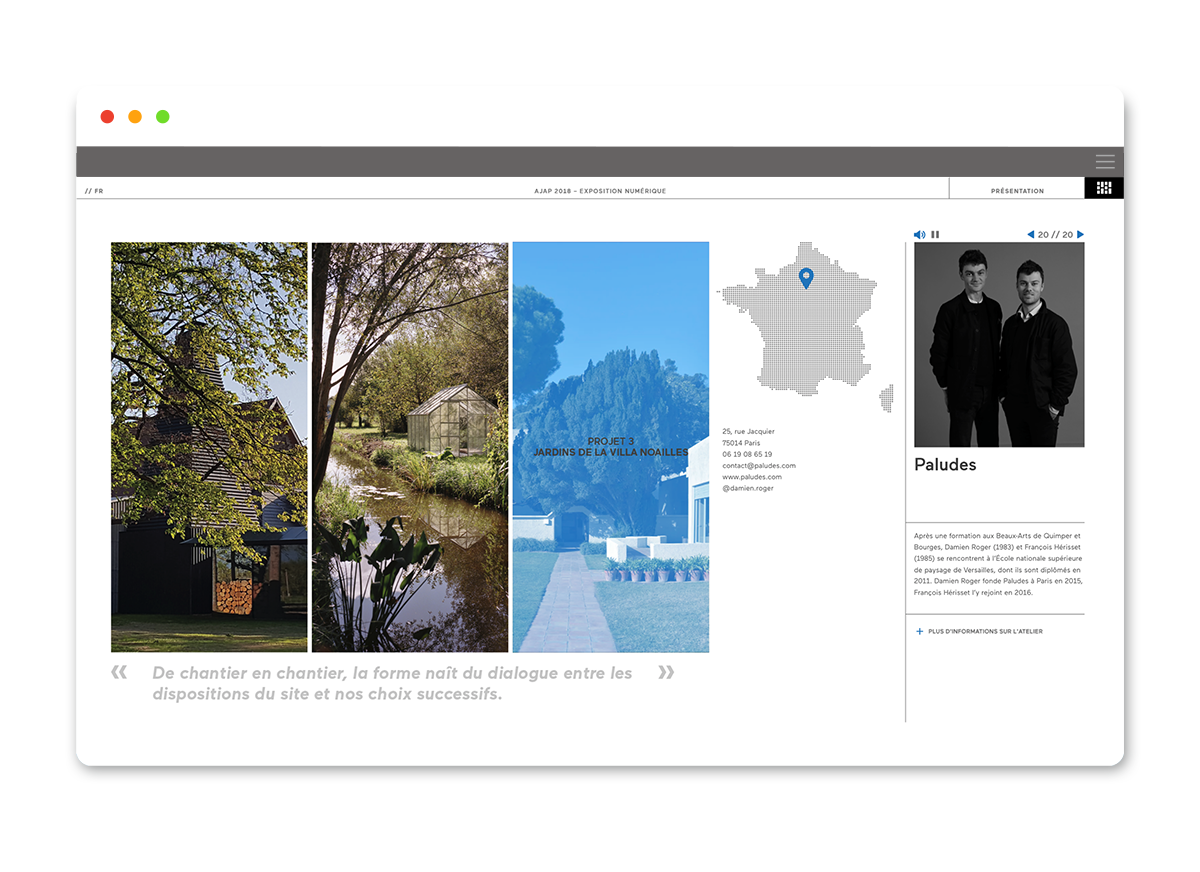
Task: Click the Paludes portrait photo
Action: point(999,345)
